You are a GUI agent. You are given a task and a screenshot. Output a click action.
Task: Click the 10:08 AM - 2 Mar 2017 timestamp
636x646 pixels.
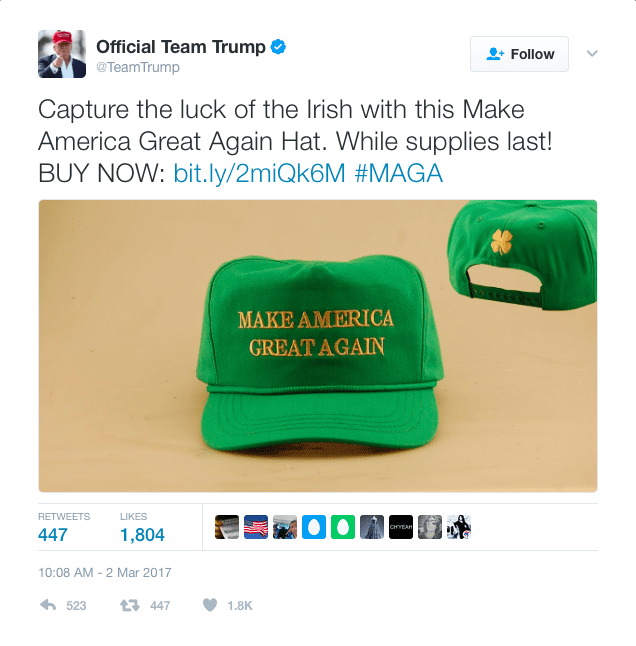pos(105,573)
